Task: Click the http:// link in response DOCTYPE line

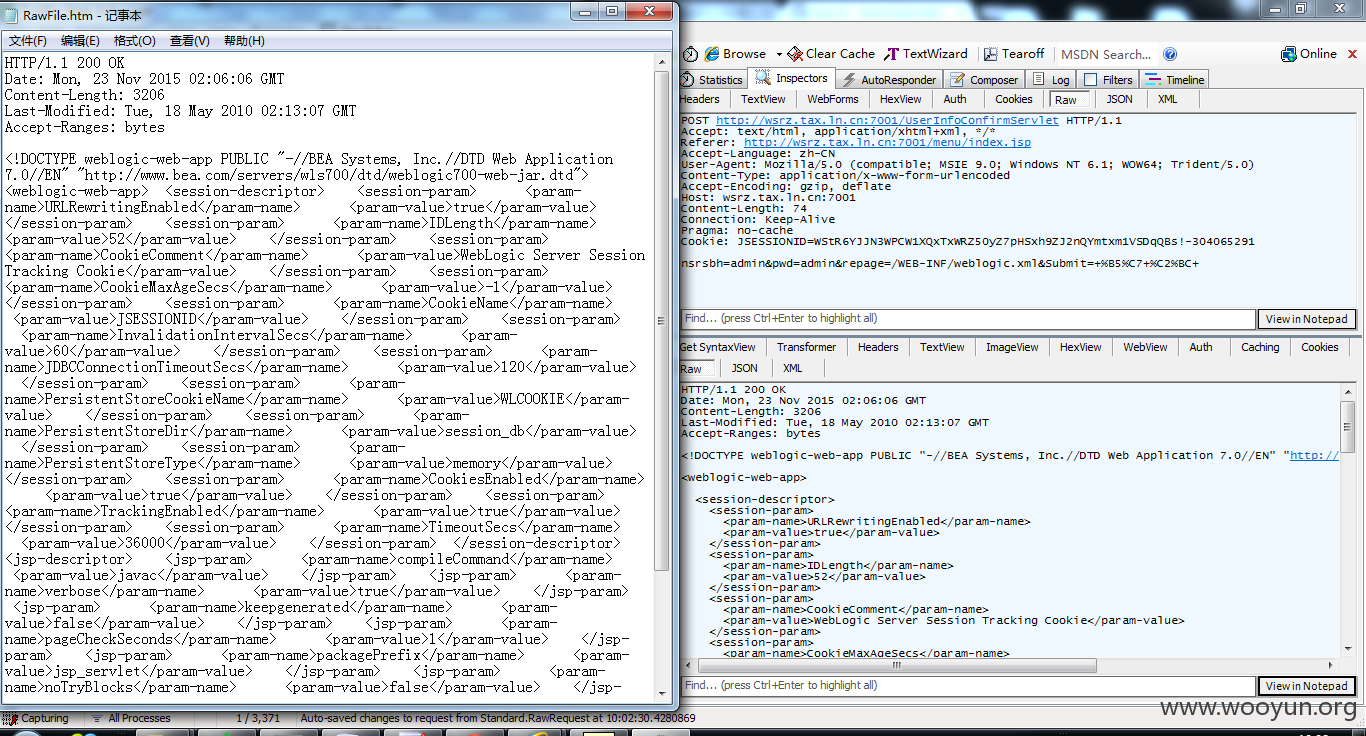Action: 1314,455
